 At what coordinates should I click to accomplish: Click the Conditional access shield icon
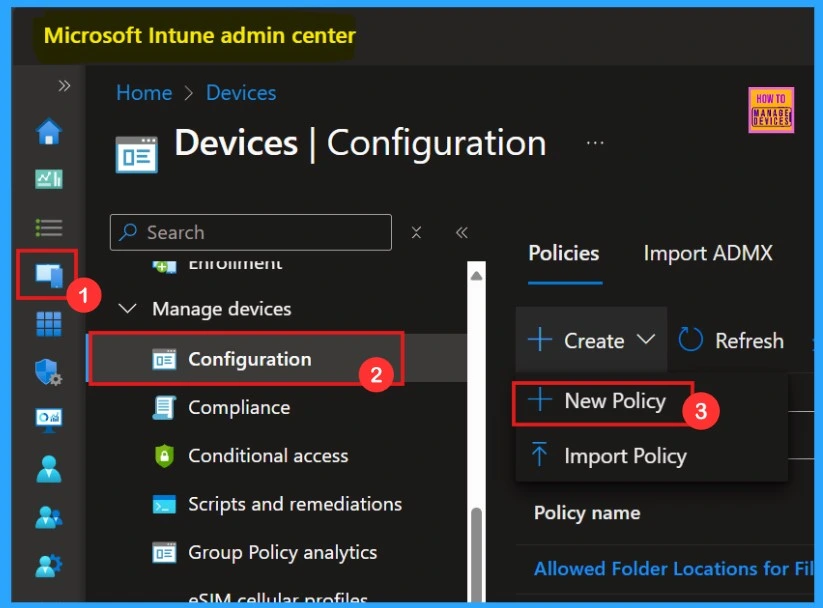pos(164,456)
